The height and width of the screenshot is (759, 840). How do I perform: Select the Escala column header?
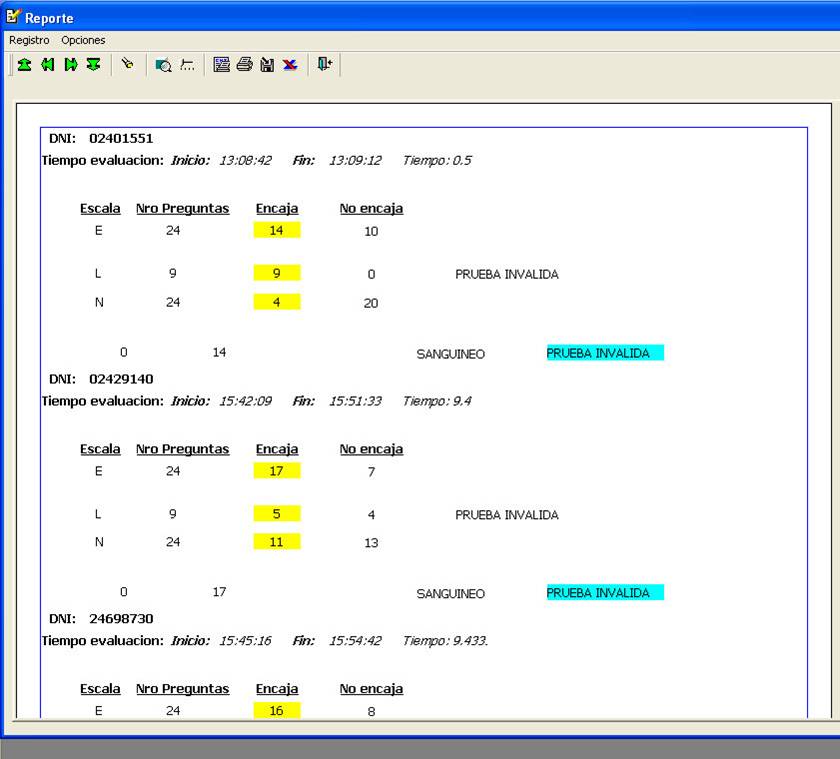[x=100, y=208]
